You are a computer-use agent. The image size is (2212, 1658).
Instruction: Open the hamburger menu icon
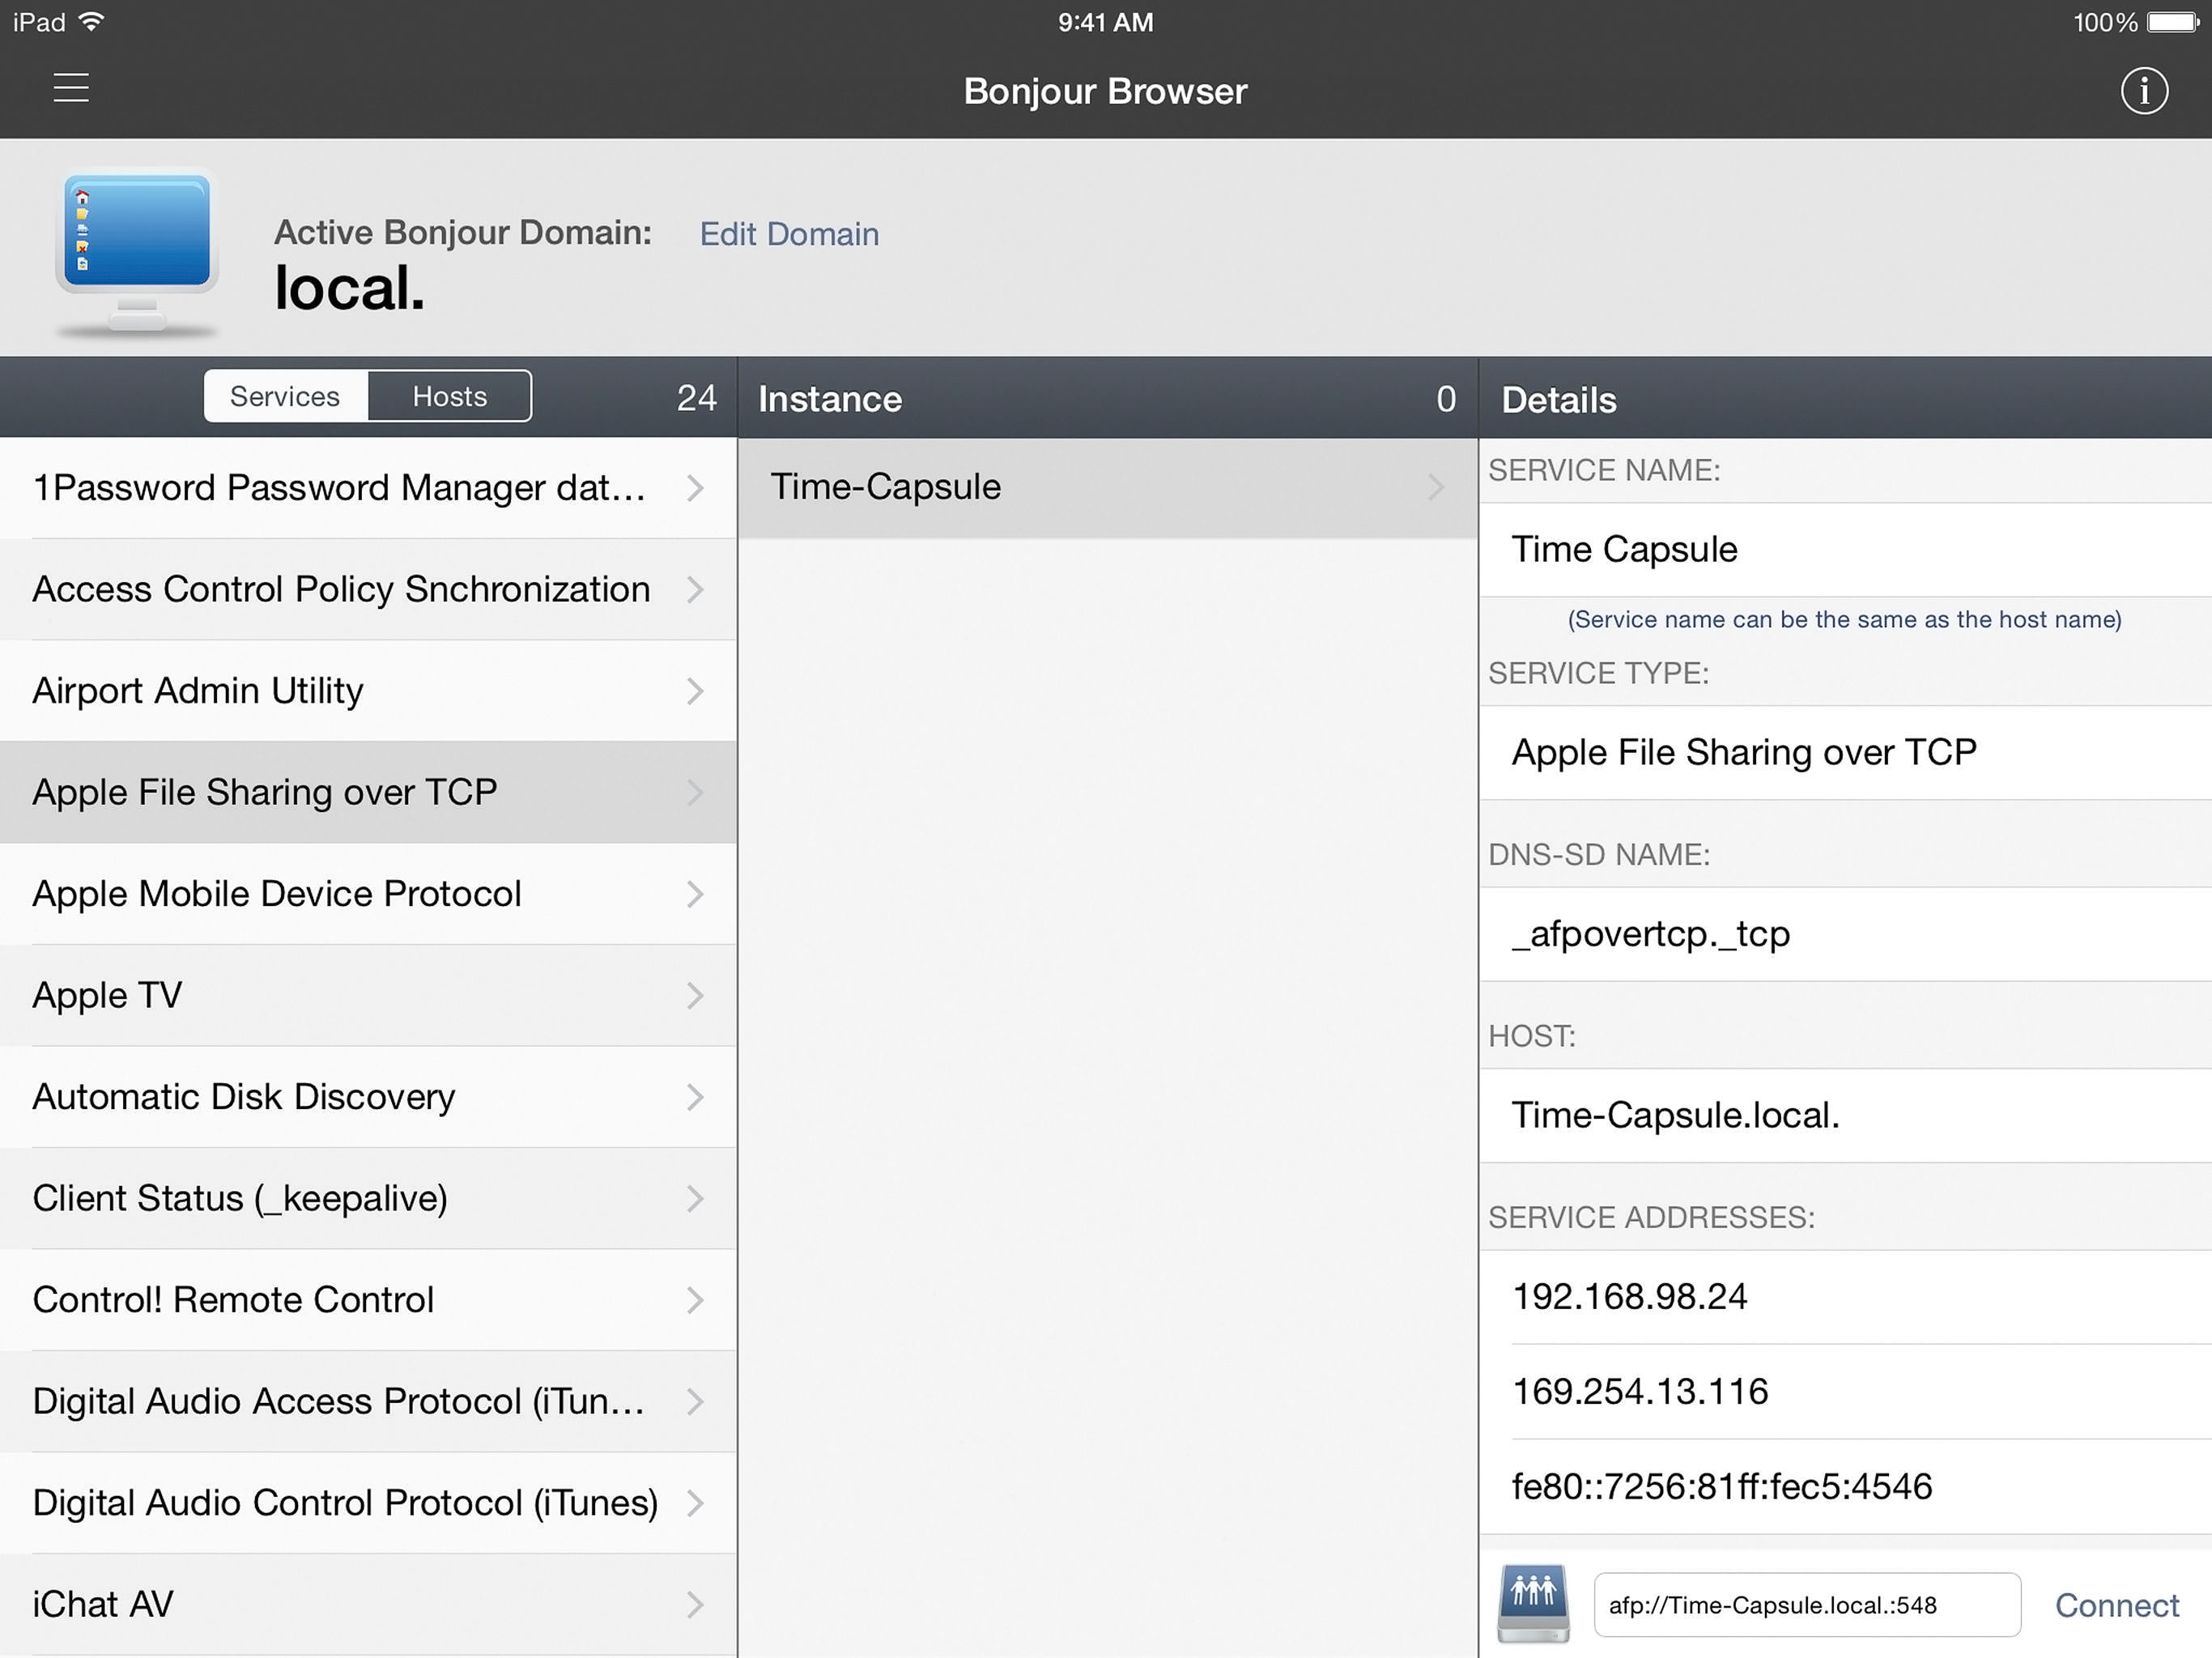(71, 88)
